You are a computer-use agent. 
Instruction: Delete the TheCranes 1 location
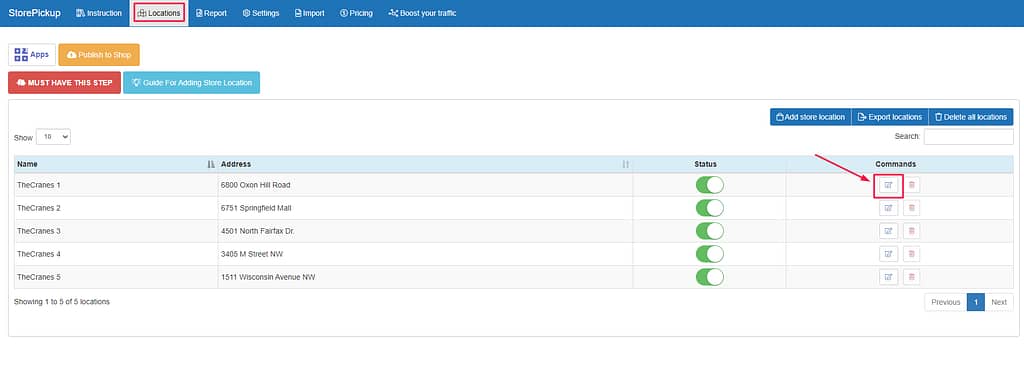(912, 186)
